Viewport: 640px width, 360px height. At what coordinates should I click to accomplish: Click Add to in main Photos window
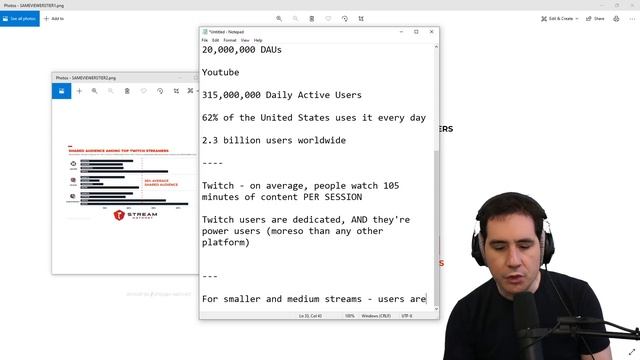[x=54, y=19]
